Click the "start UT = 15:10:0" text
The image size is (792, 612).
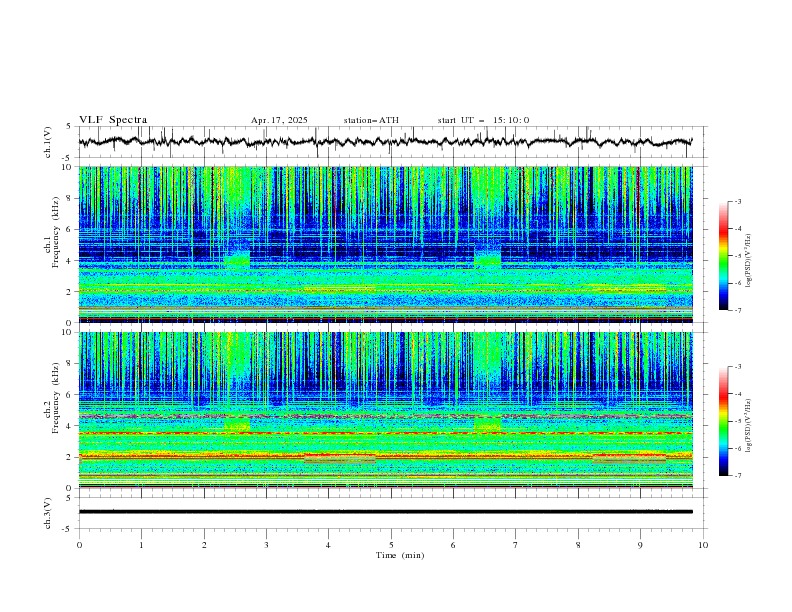click(x=483, y=120)
